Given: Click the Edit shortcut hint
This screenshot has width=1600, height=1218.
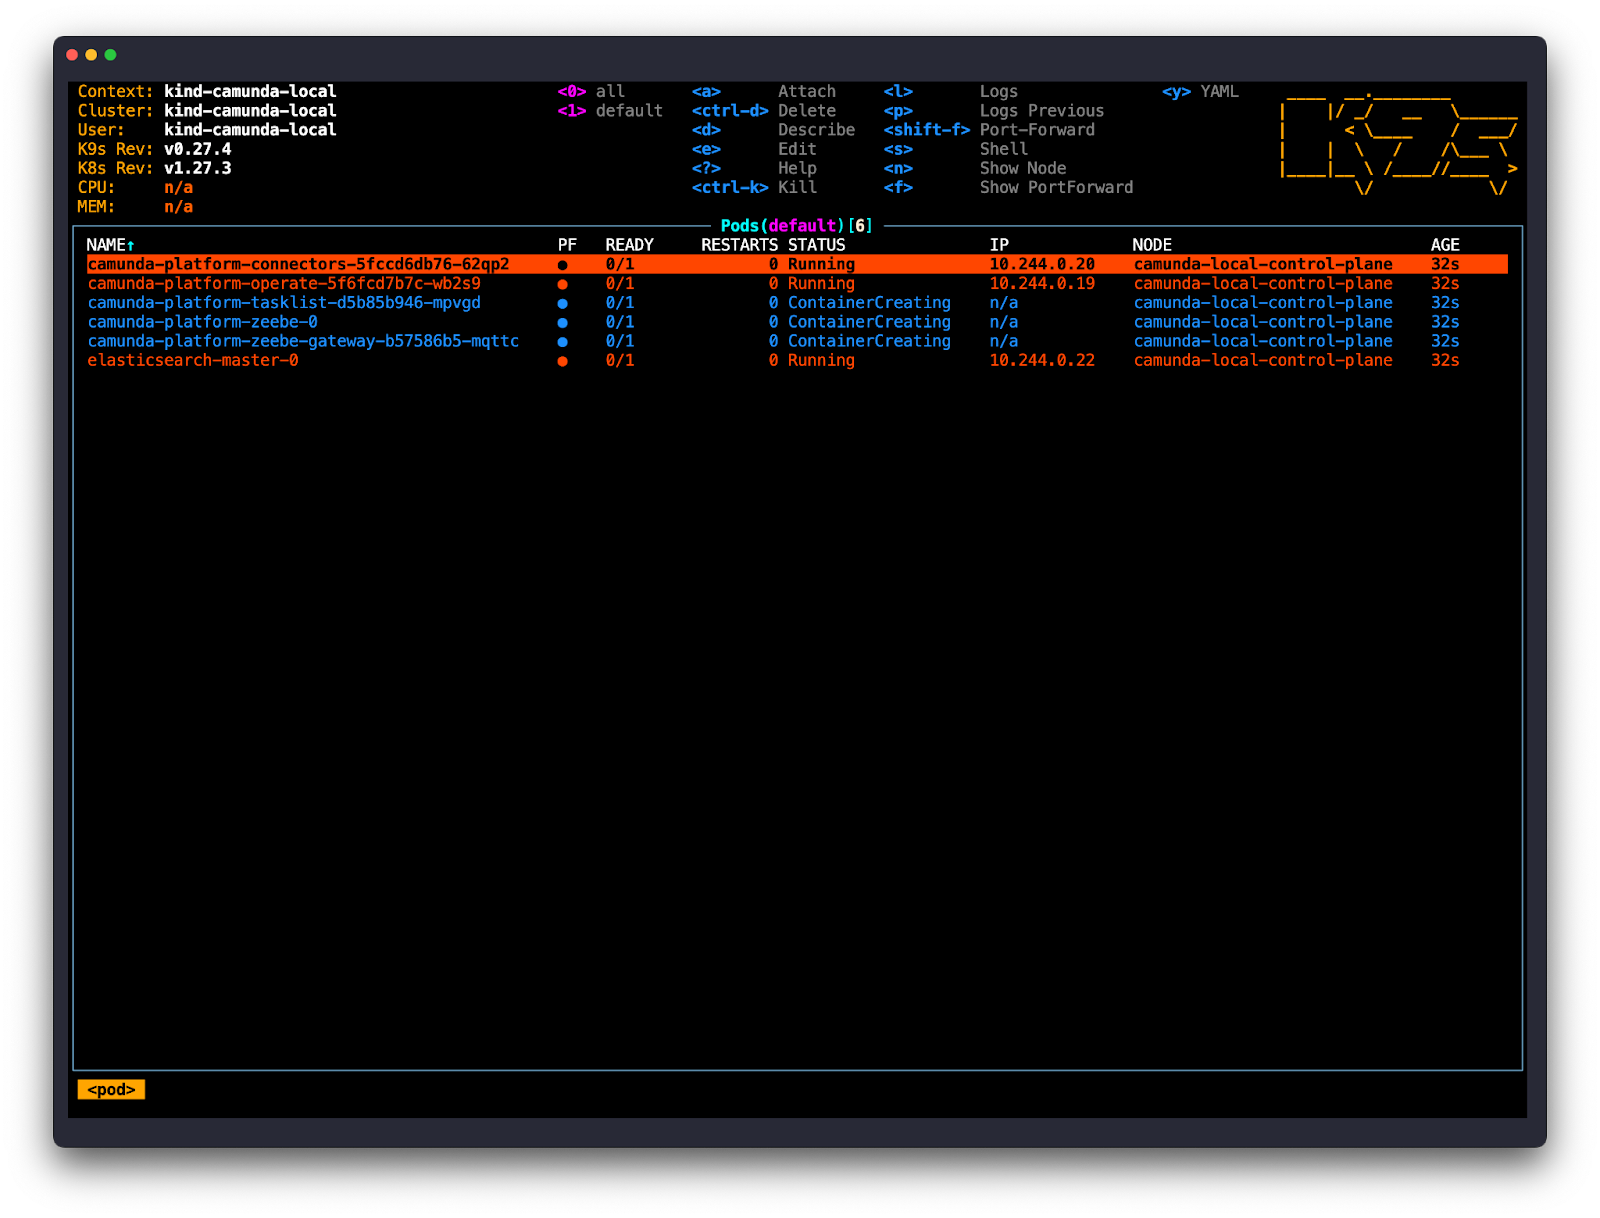Looking at the screenshot, I should pyautogui.click(x=754, y=149).
